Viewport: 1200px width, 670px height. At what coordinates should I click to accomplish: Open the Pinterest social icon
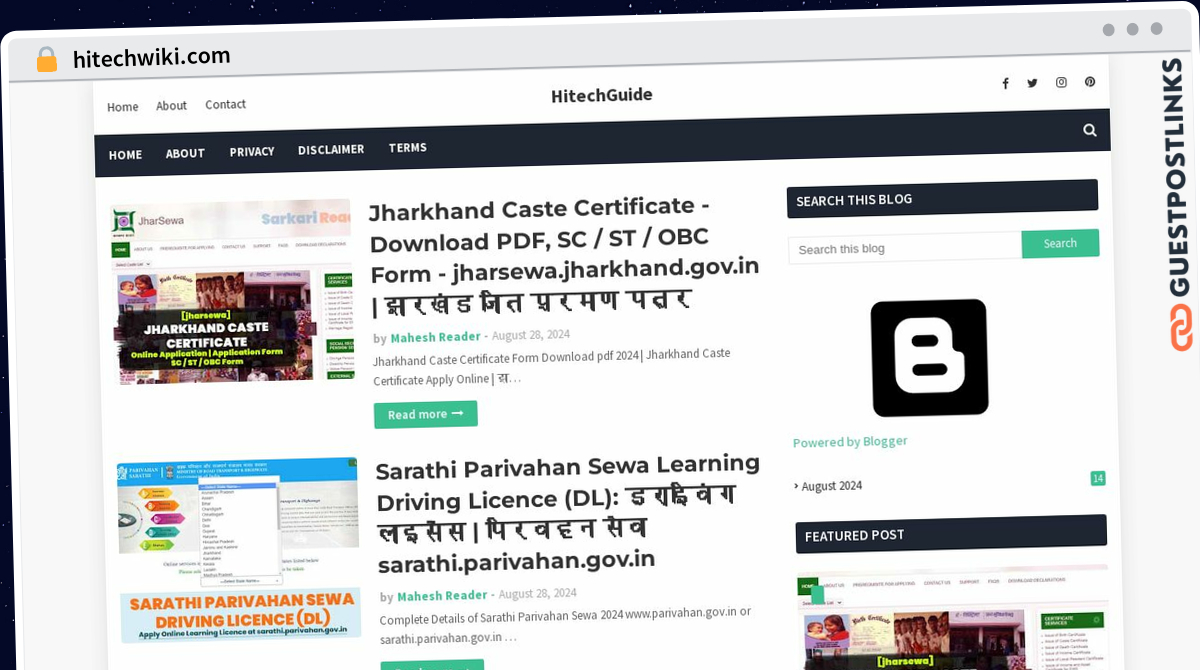(1090, 82)
